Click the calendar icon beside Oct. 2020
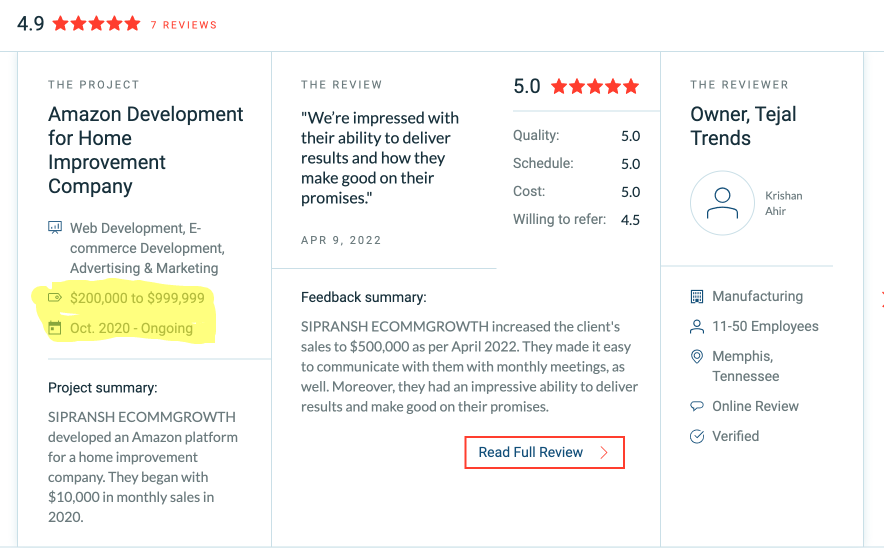884x554 pixels. 55,328
